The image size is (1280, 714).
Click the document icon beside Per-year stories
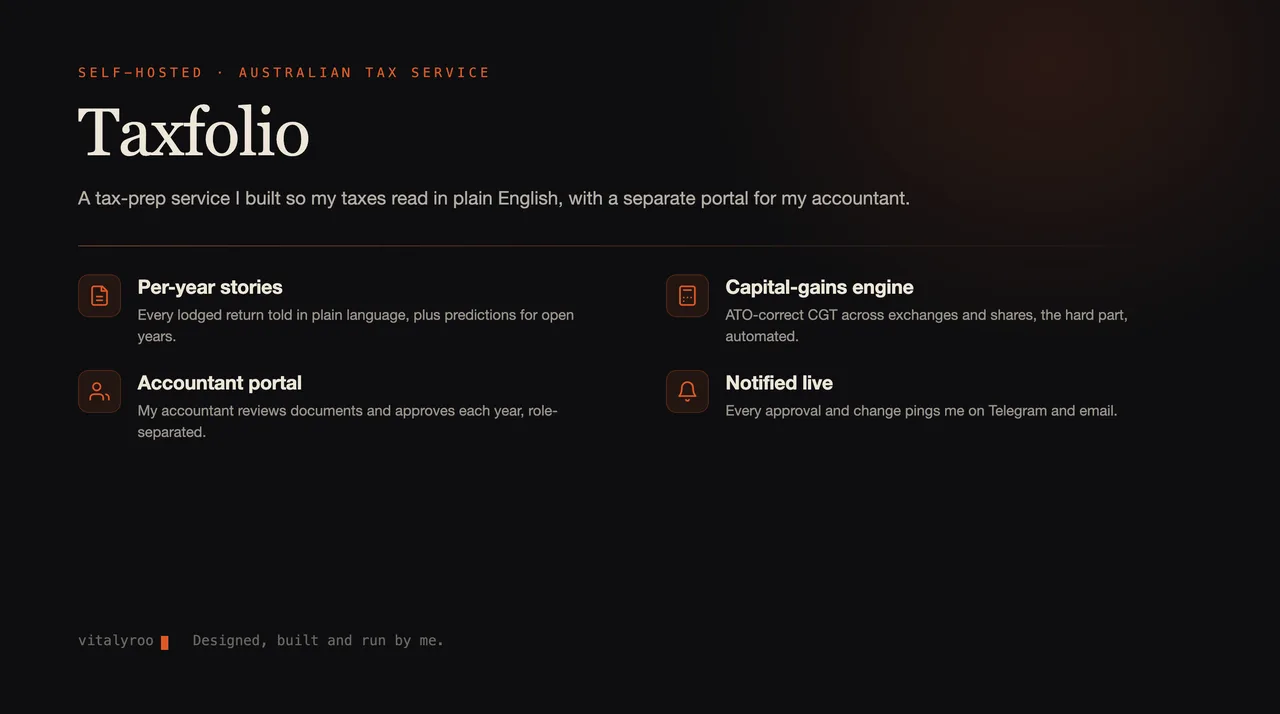pyautogui.click(x=99, y=296)
